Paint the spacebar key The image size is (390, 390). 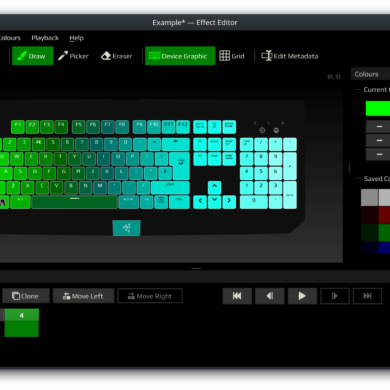pos(74,202)
